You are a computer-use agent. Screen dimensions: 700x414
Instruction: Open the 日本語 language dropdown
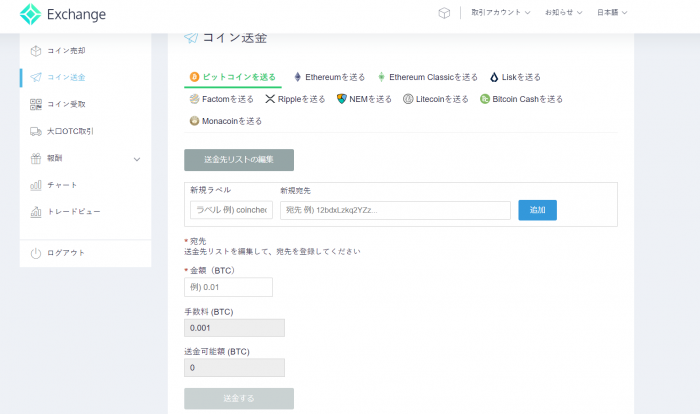(x=612, y=13)
